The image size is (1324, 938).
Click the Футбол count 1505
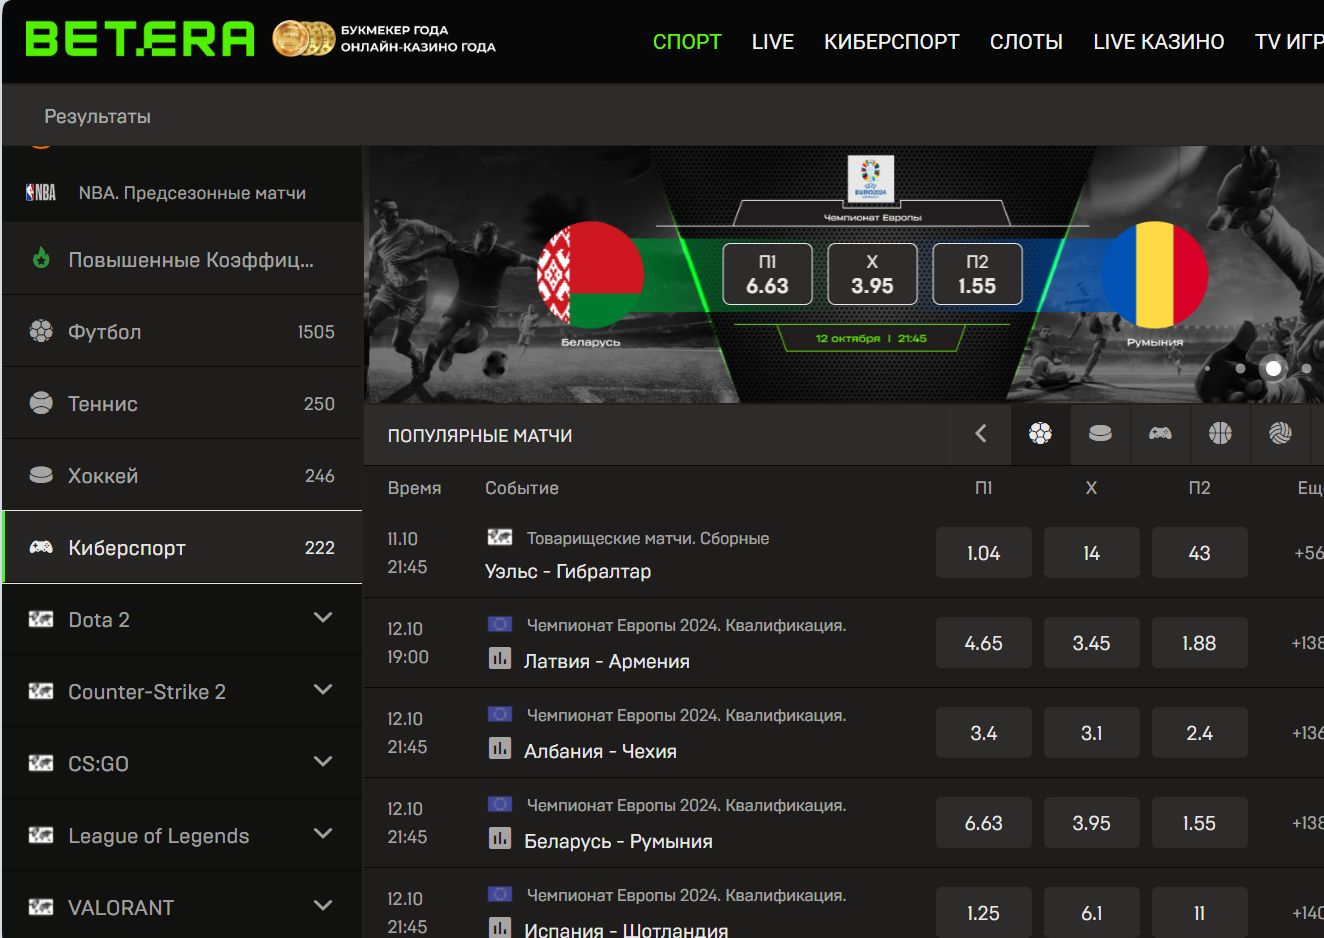316,332
